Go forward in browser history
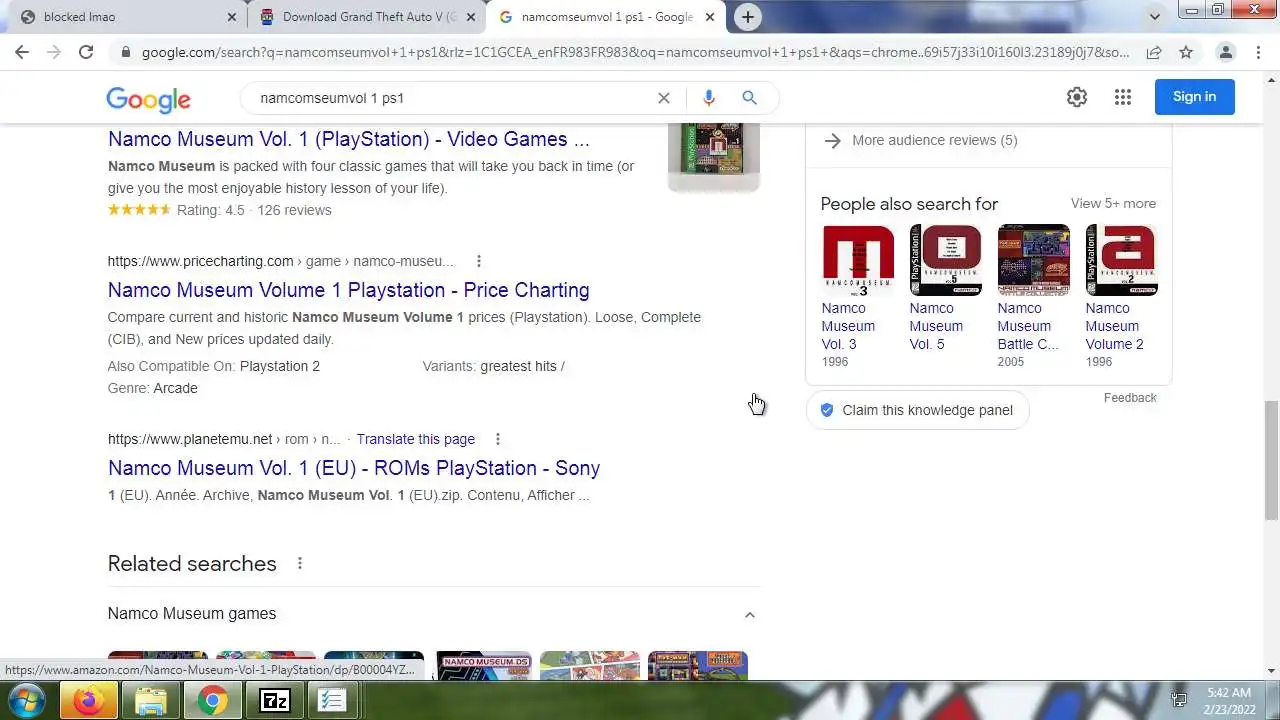 [54, 52]
